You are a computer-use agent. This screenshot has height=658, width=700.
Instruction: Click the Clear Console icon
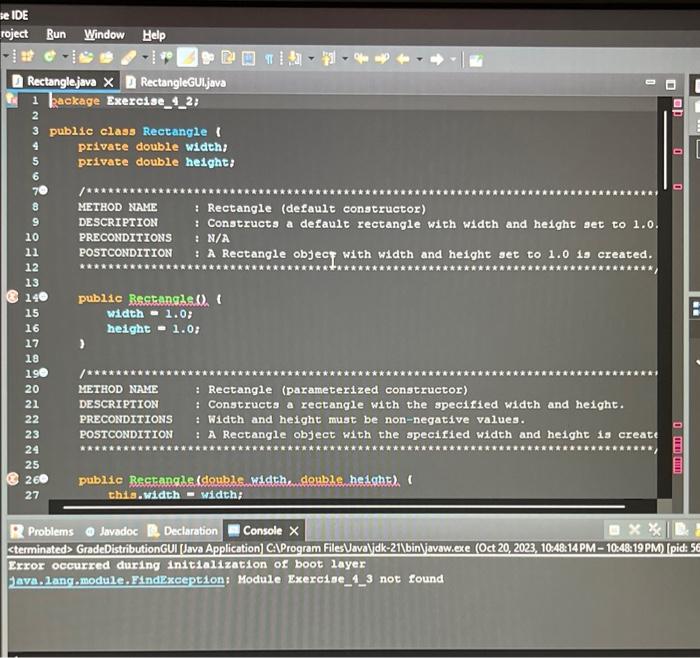pos(681,529)
